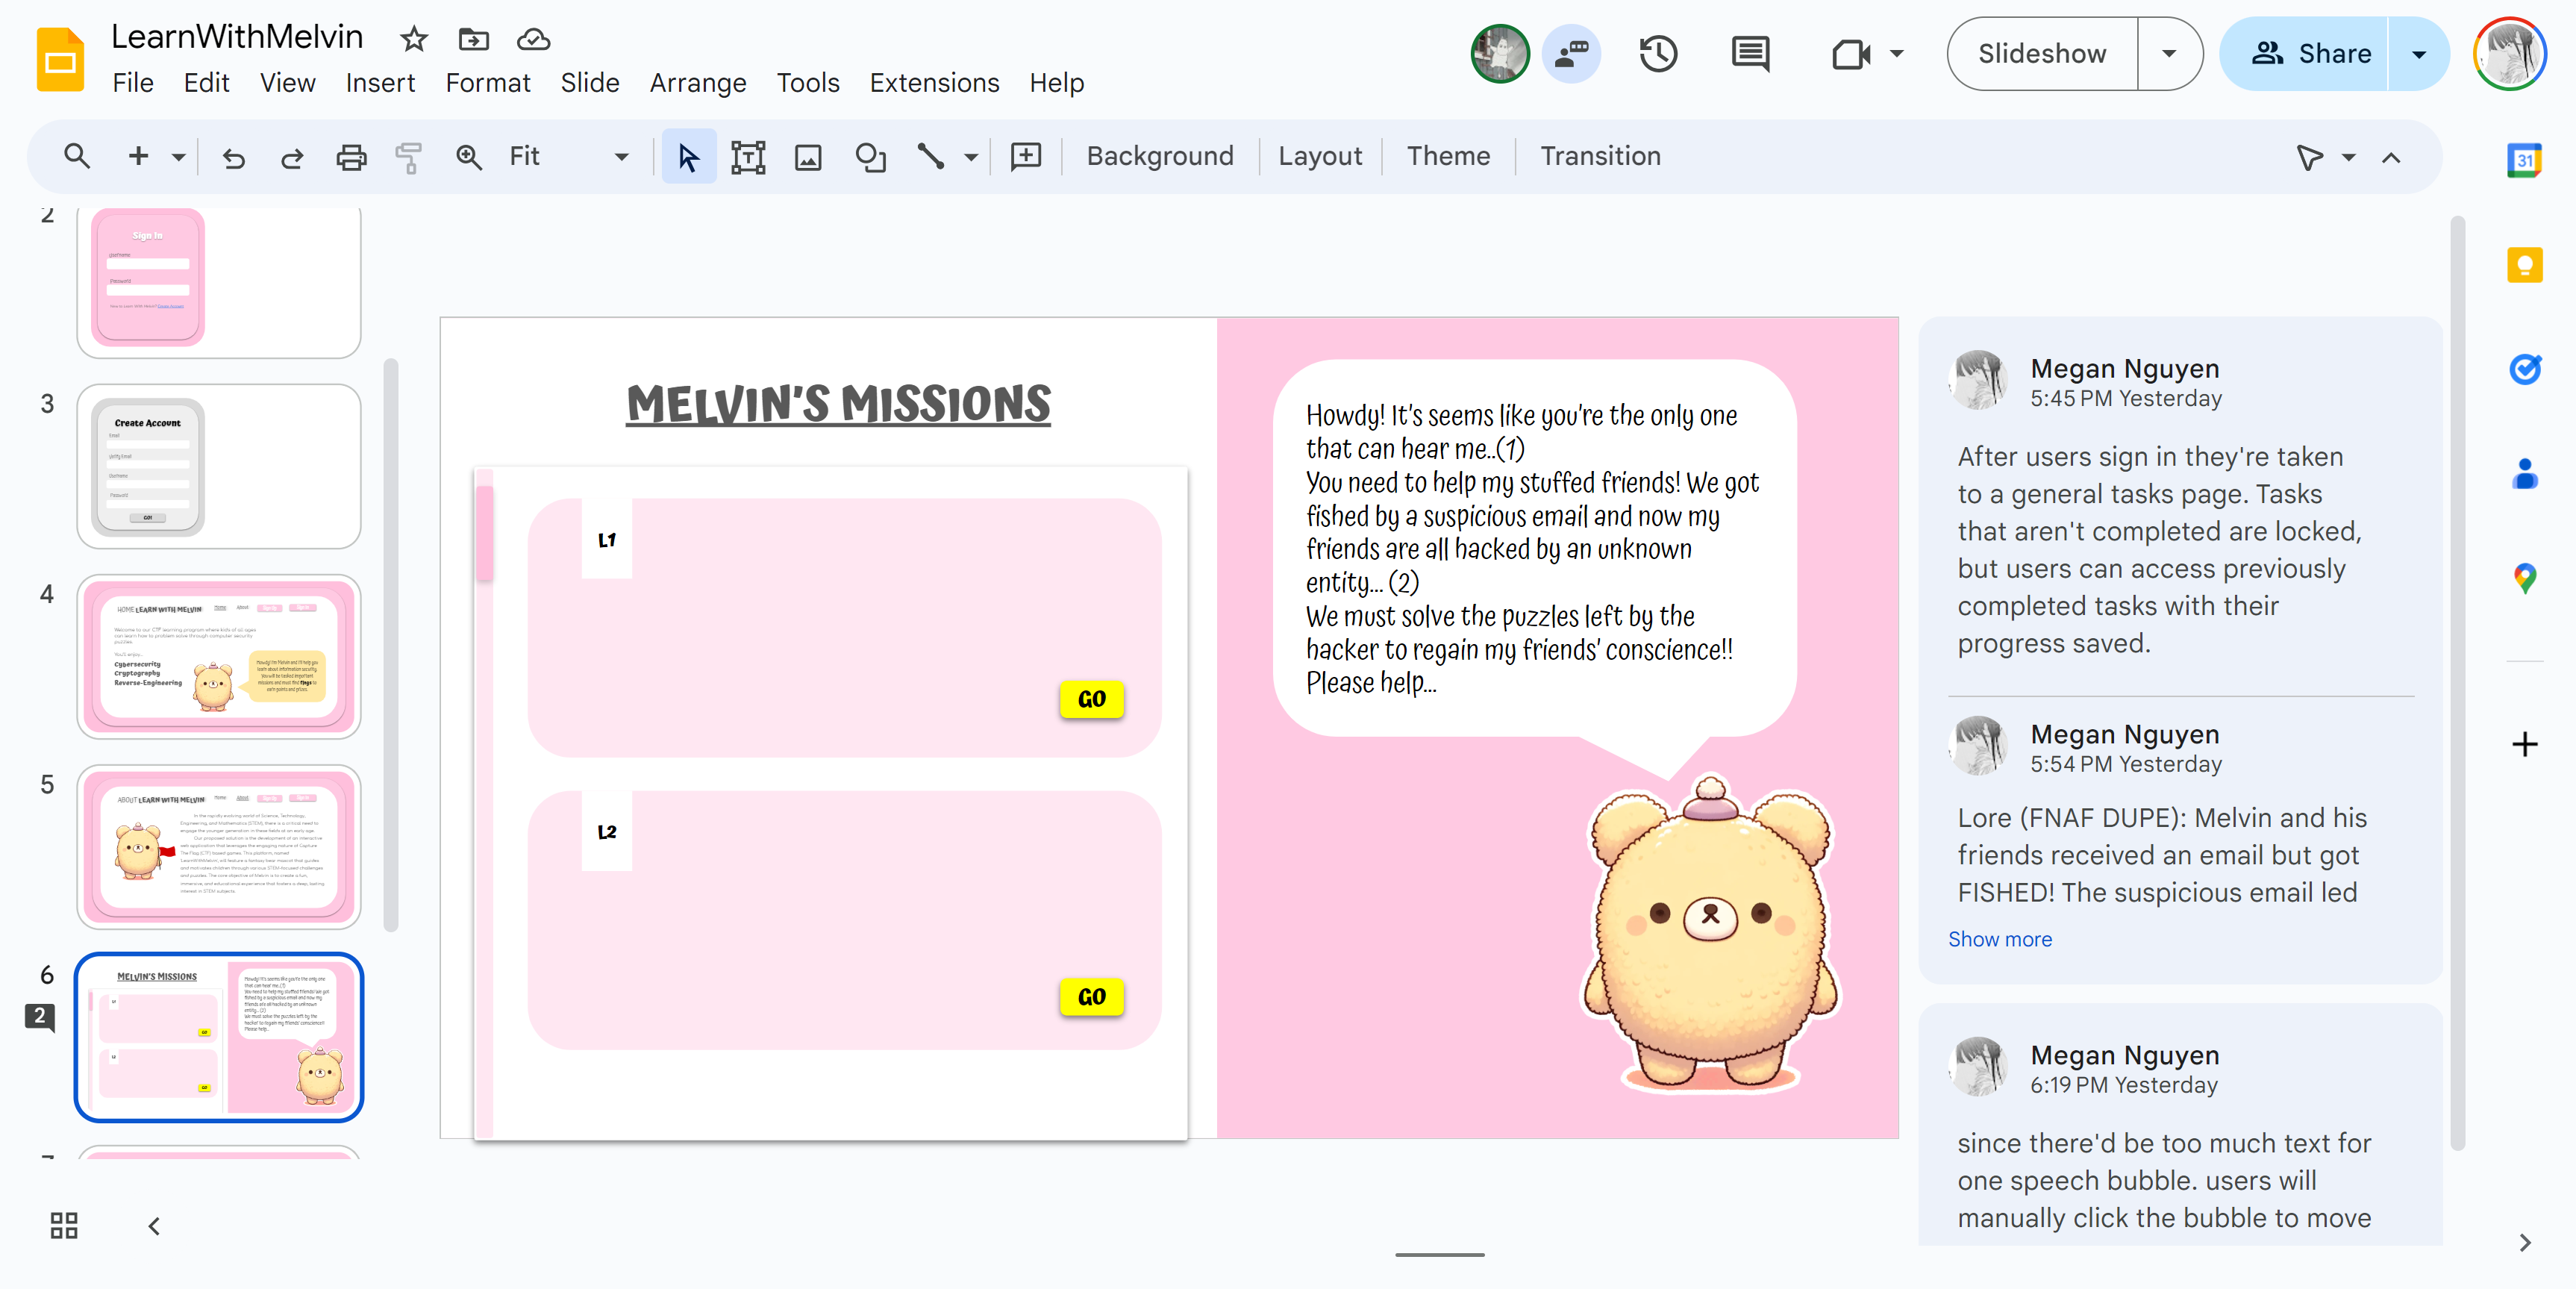2576x1289 pixels.
Task: Open Google Keep sidebar icon
Action: [2524, 265]
